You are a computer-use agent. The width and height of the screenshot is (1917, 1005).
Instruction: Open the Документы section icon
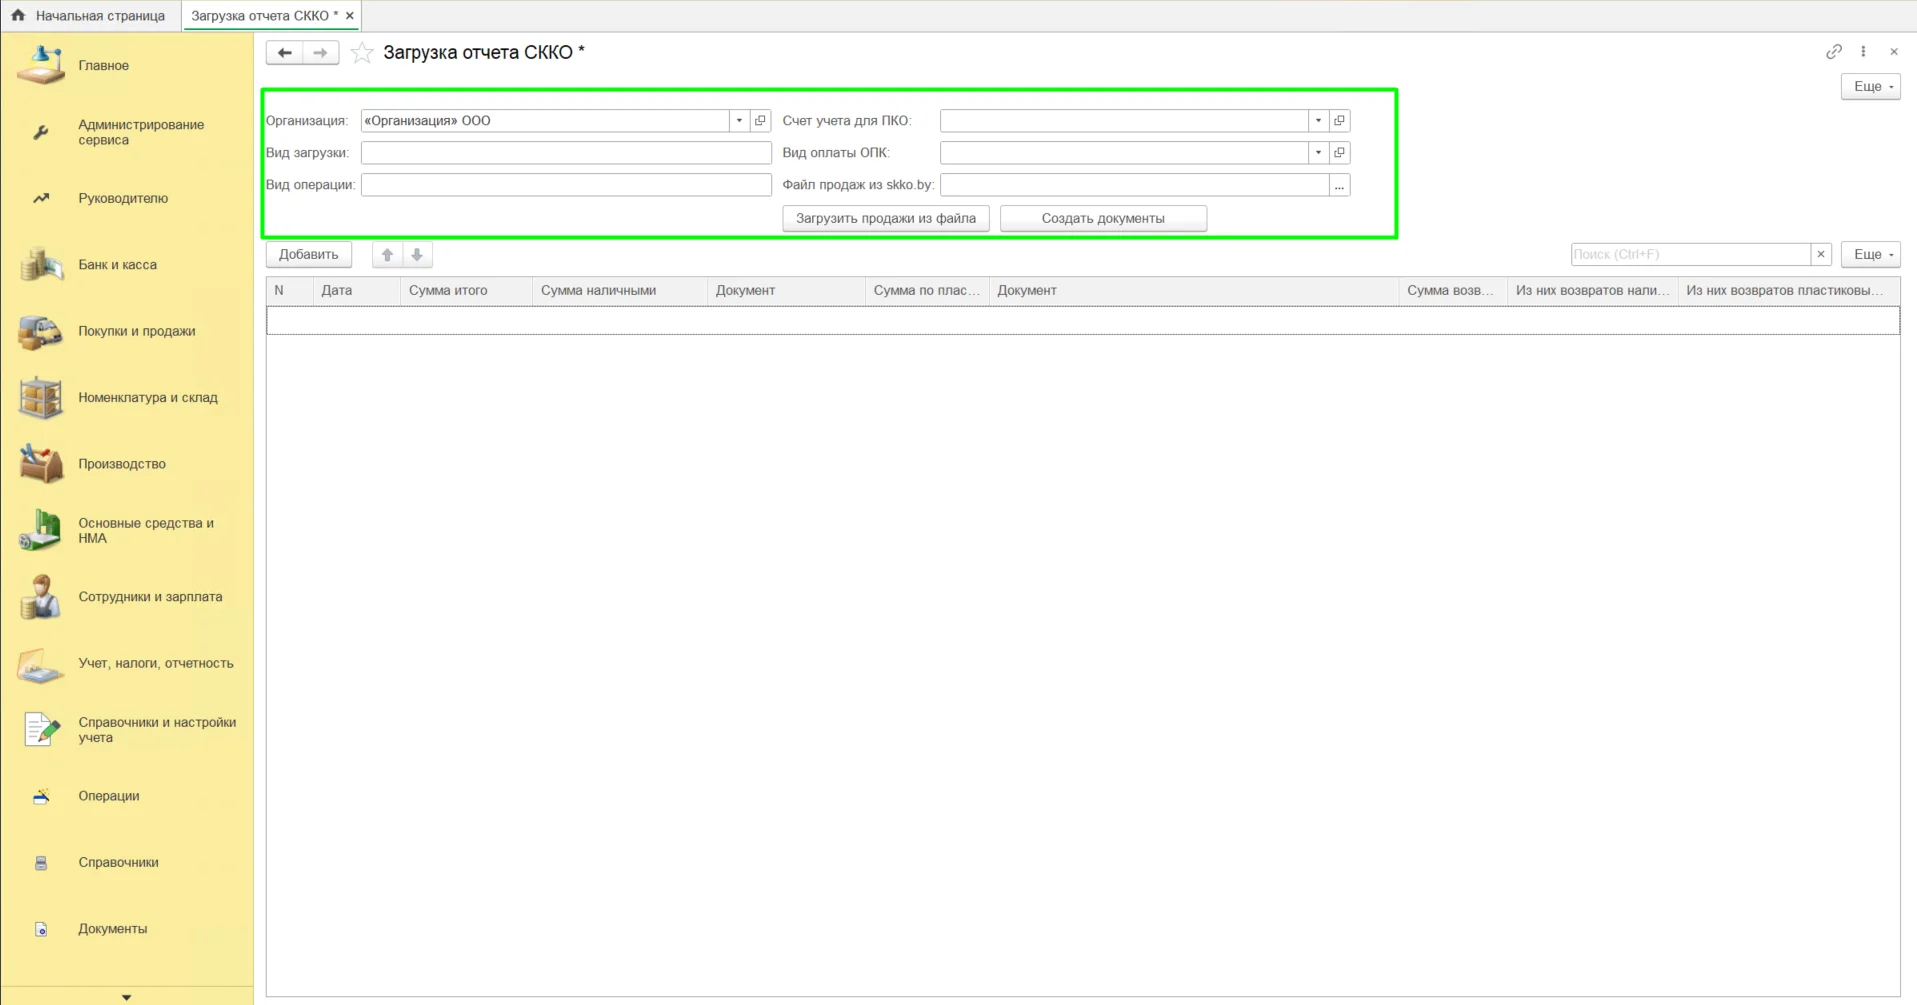tap(41, 929)
